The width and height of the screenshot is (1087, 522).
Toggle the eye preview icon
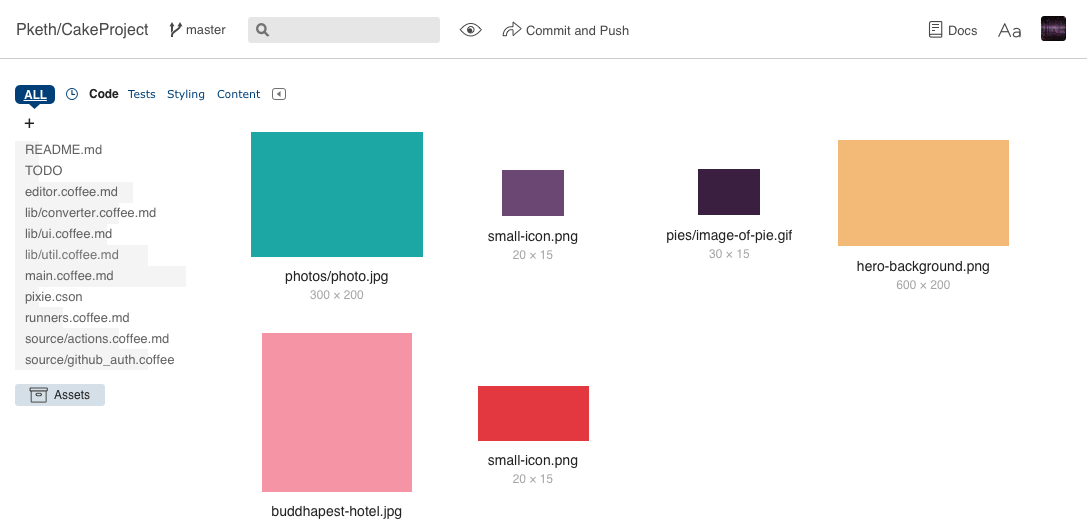pos(471,30)
